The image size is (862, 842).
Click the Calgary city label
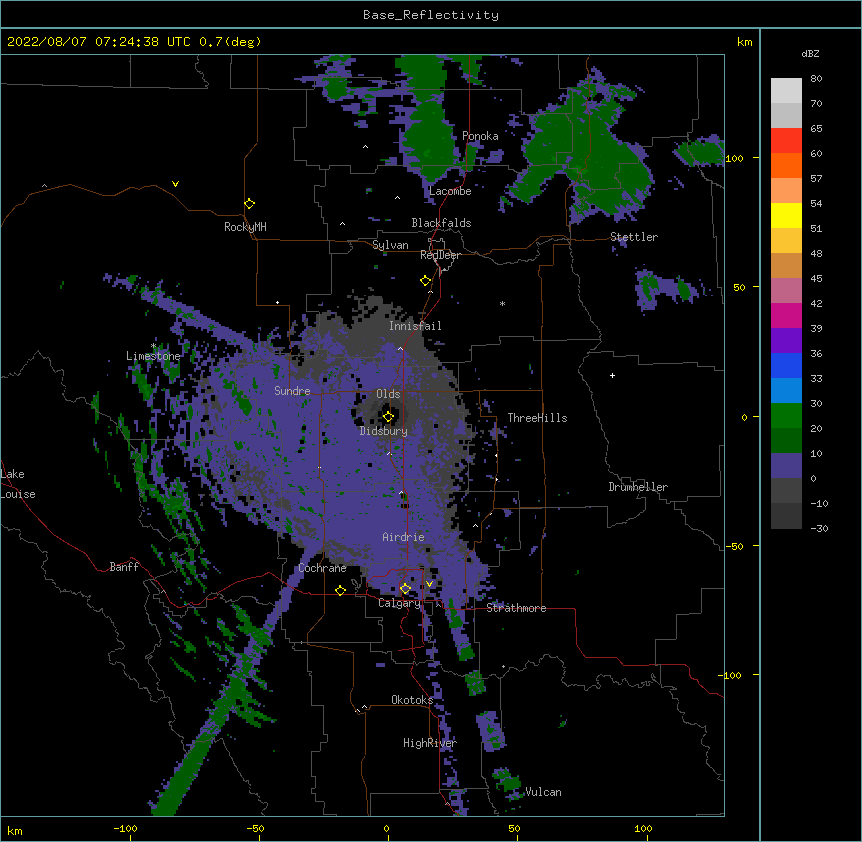[399, 603]
